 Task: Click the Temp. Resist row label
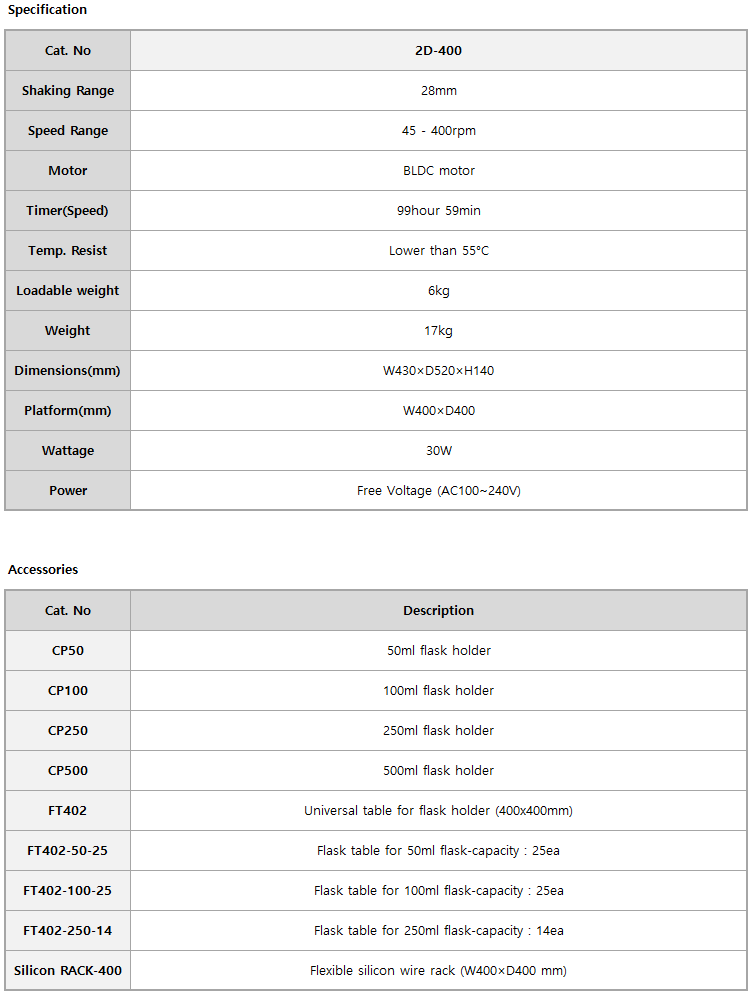pos(68,251)
